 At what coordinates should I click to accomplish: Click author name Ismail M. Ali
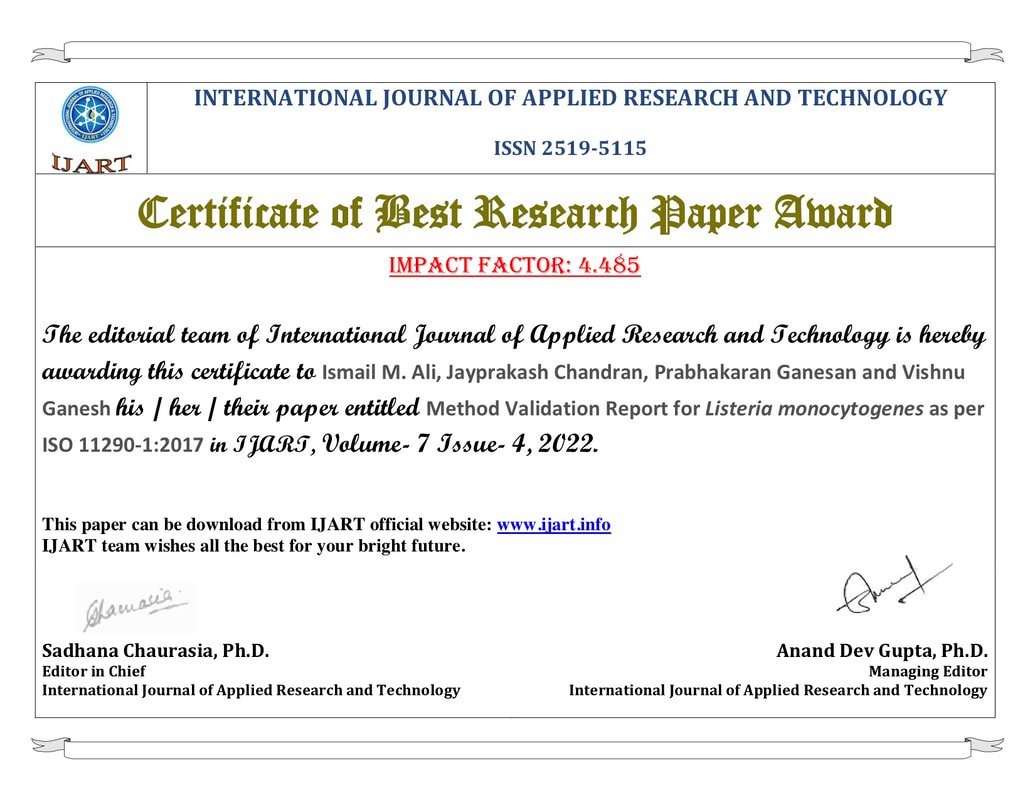pyautogui.click(x=379, y=372)
